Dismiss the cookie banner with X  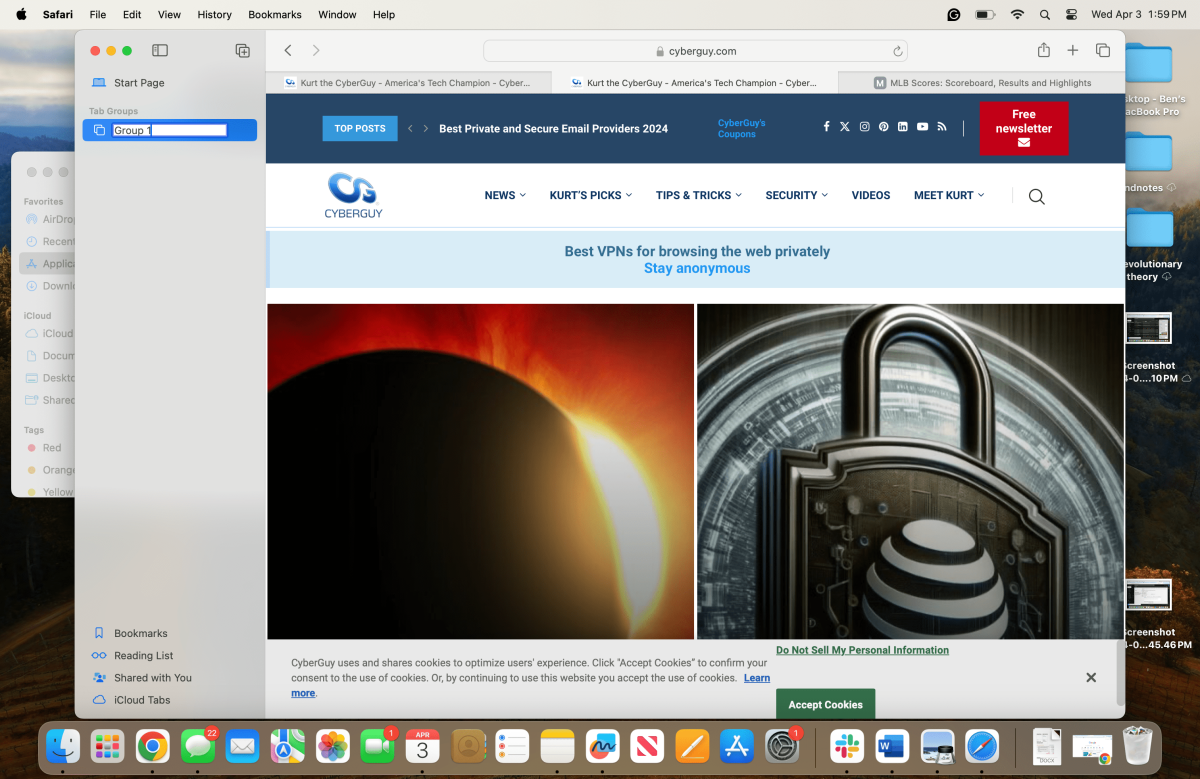(x=1091, y=677)
